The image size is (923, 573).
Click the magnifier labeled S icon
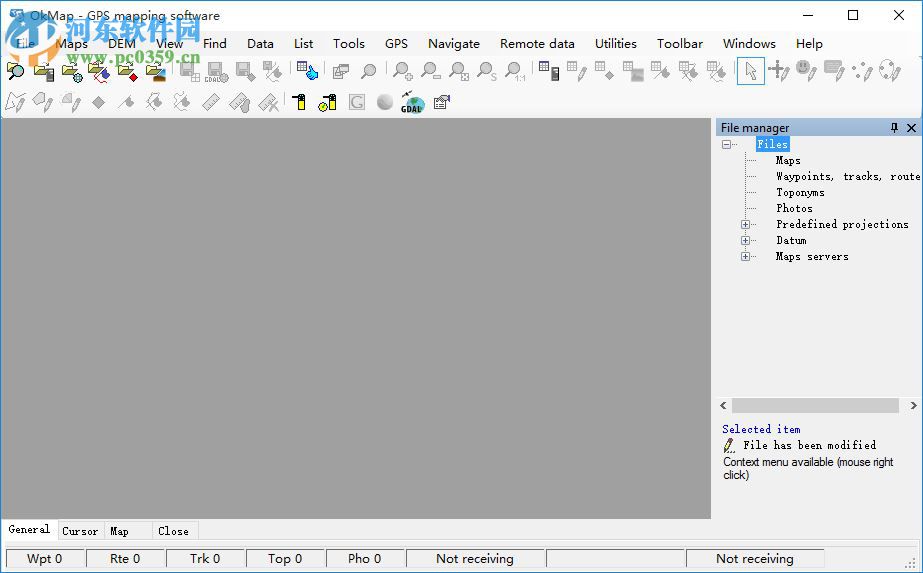[x=487, y=71]
